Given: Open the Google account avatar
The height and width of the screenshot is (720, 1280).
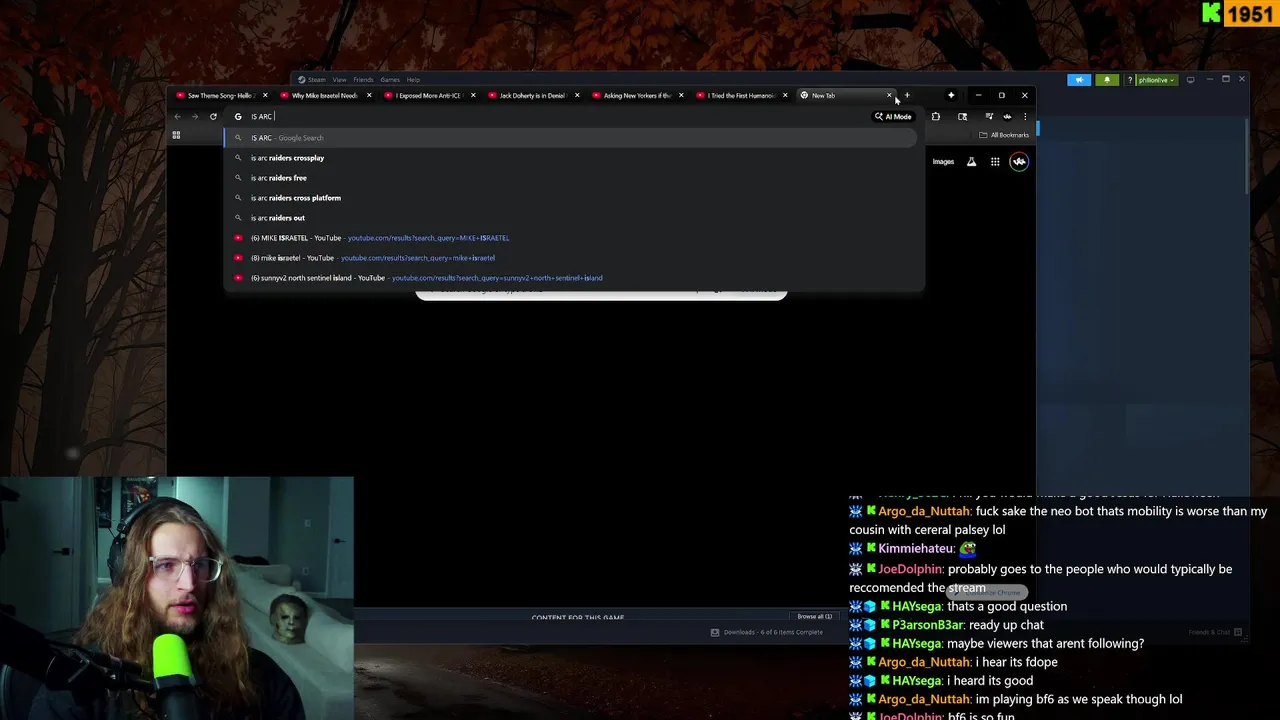Looking at the screenshot, I should pyautogui.click(x=1019, y=162).
